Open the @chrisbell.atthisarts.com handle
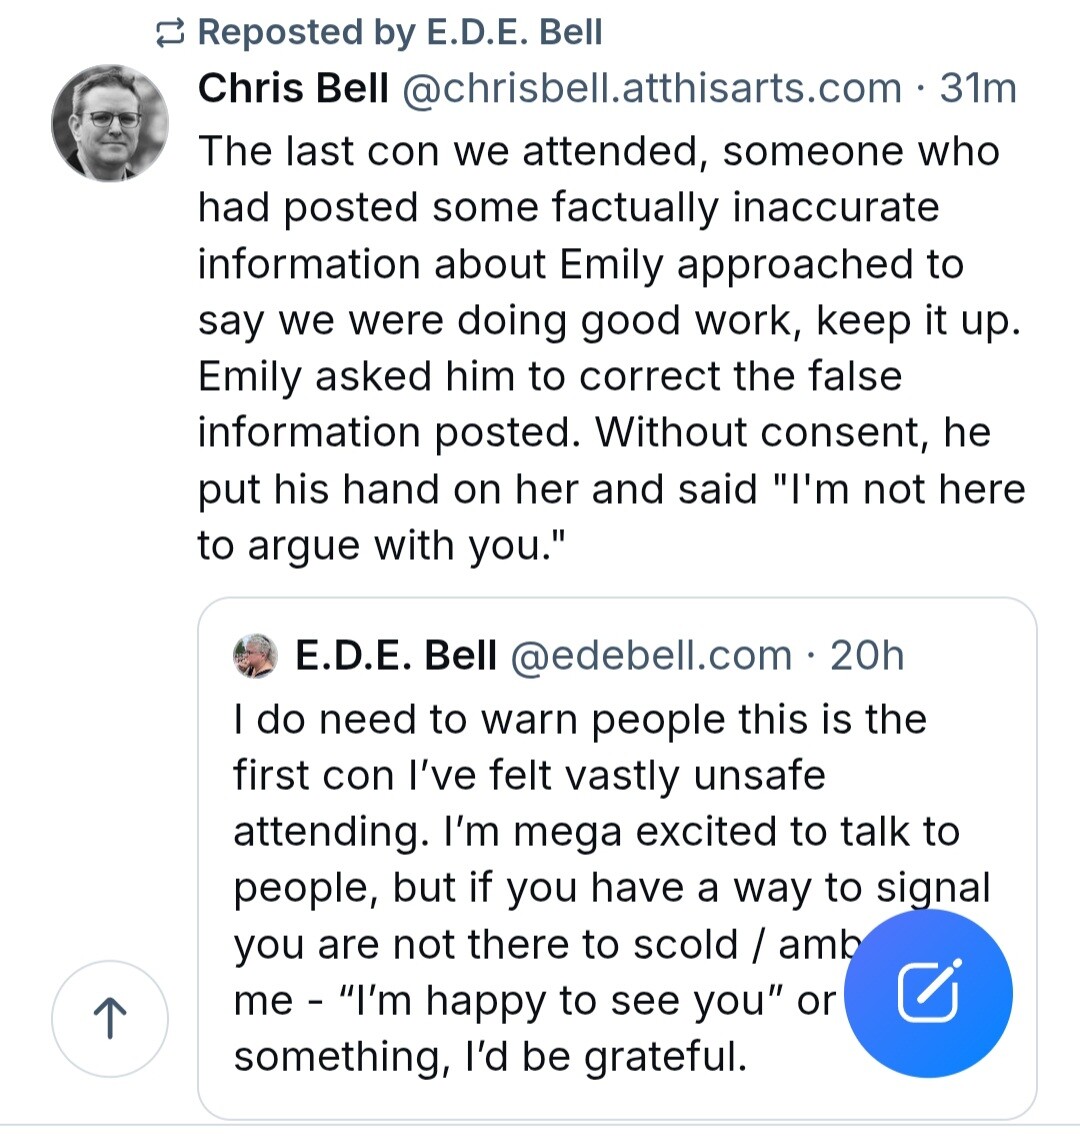This screenshot has width=1080, height=1145. point(651,88)
